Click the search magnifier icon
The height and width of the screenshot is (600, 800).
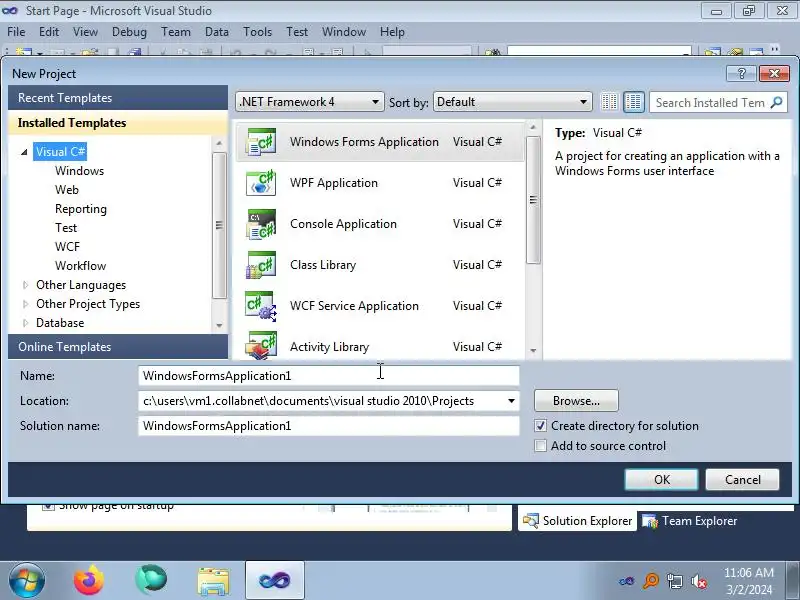(776, 102)
